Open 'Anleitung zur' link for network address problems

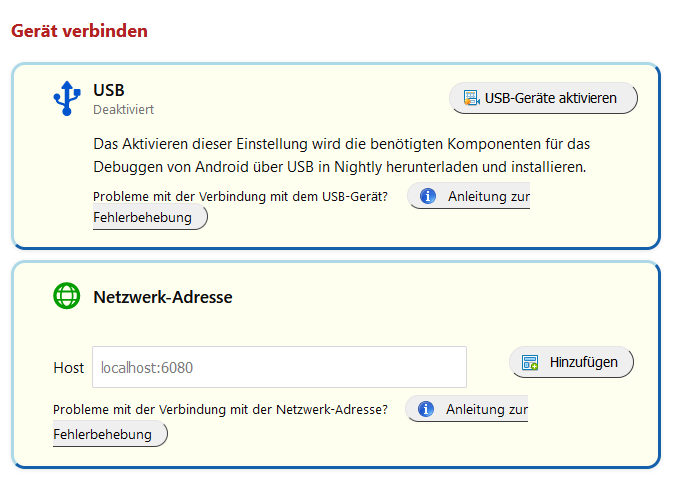485,409
